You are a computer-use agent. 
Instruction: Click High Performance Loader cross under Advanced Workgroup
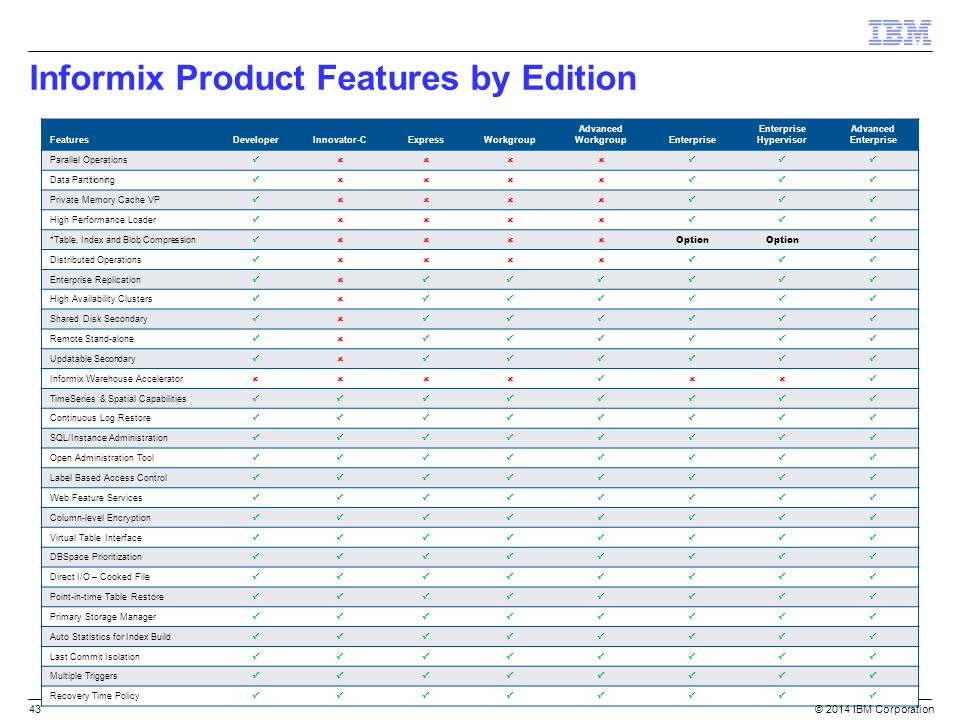coord(601,220)
